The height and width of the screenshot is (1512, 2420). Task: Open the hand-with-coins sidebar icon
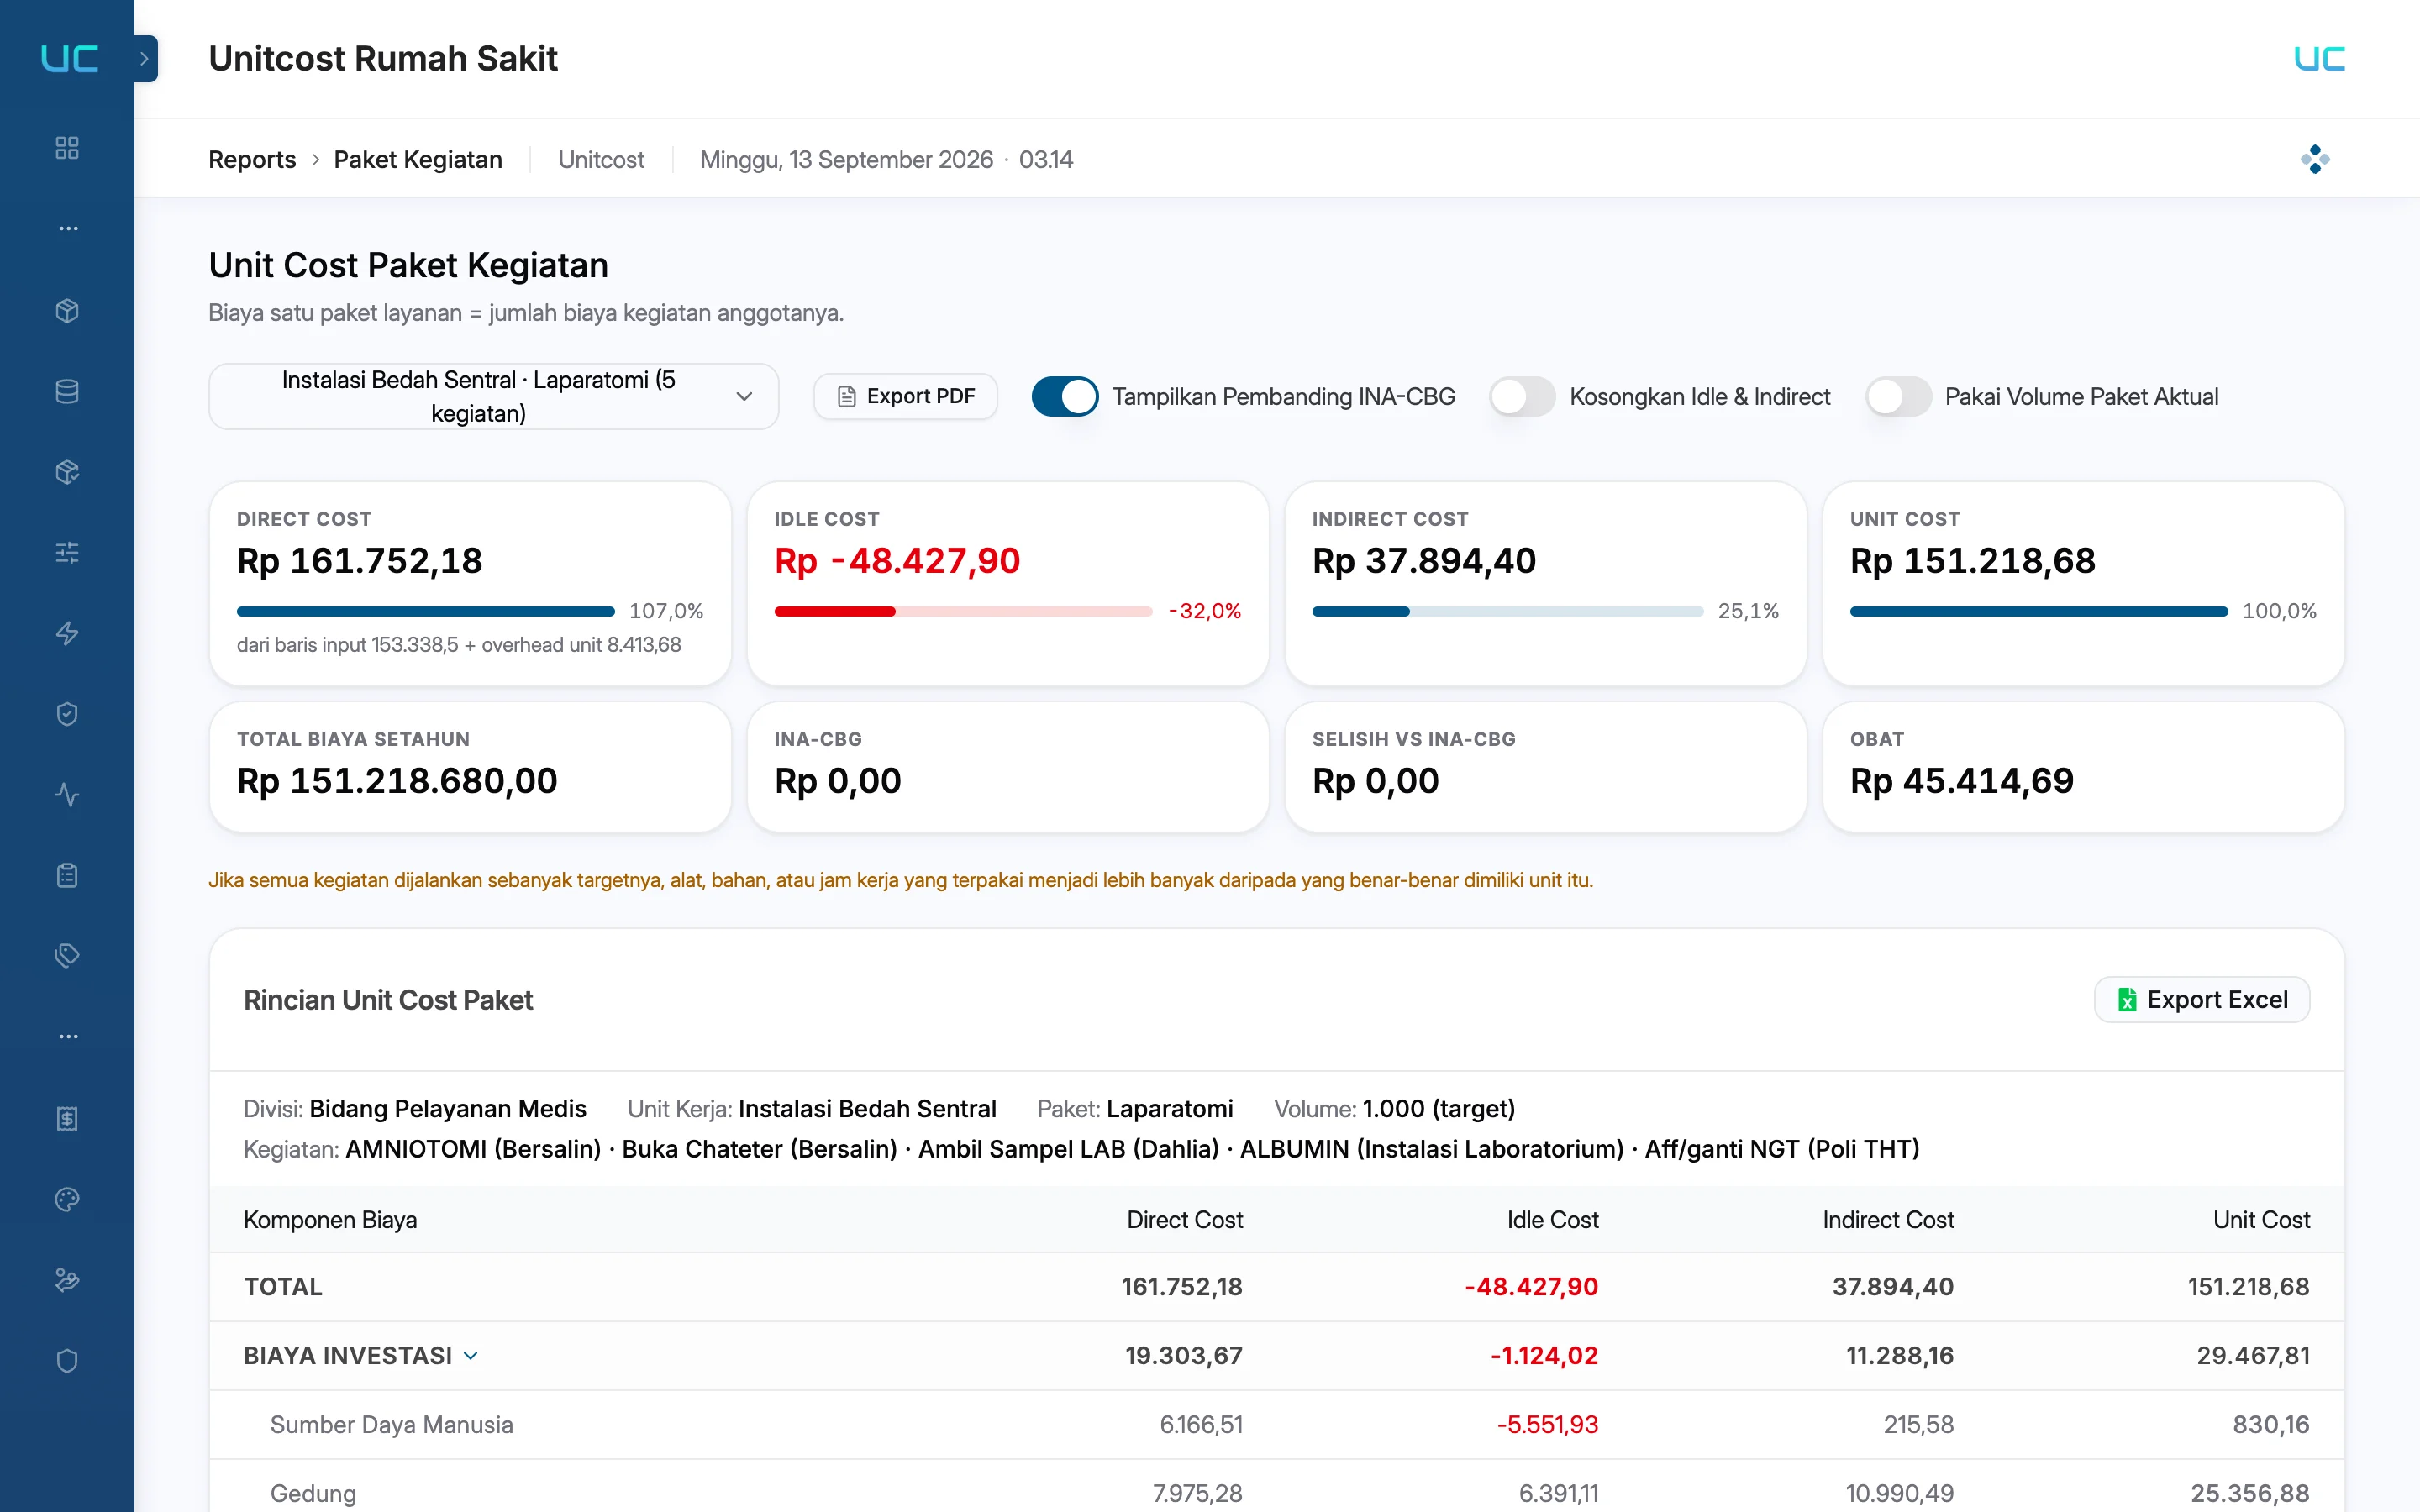[67, 1280]
